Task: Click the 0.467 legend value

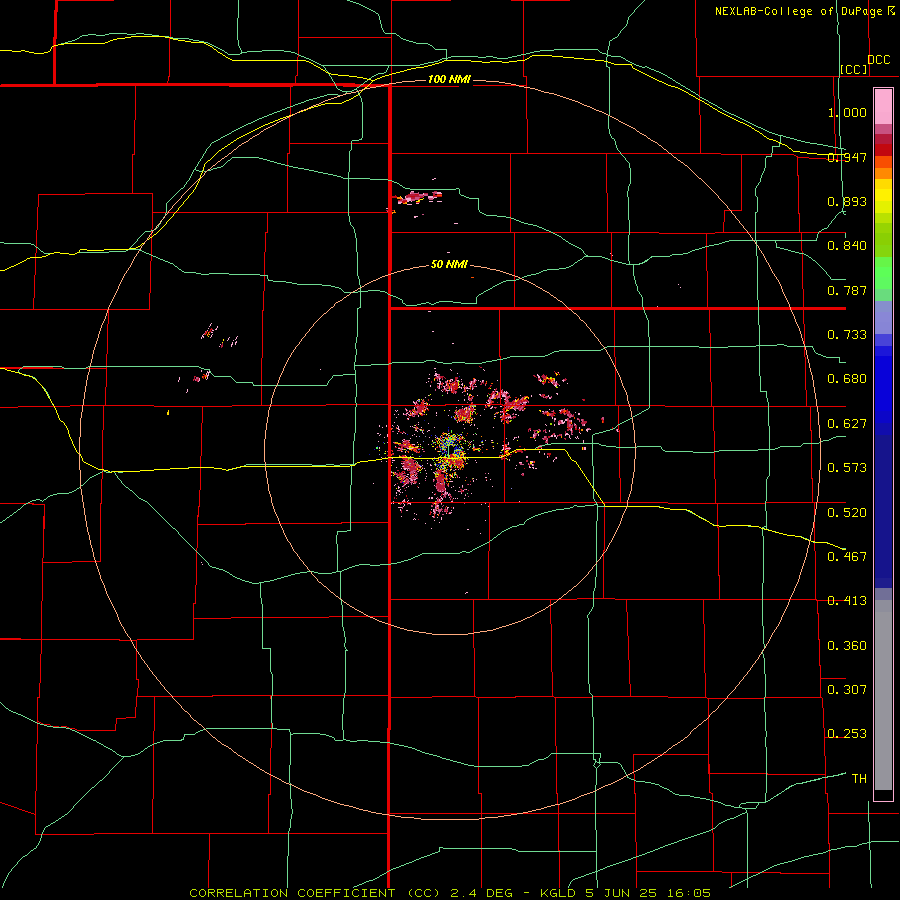Action: (x=847, y=556)
